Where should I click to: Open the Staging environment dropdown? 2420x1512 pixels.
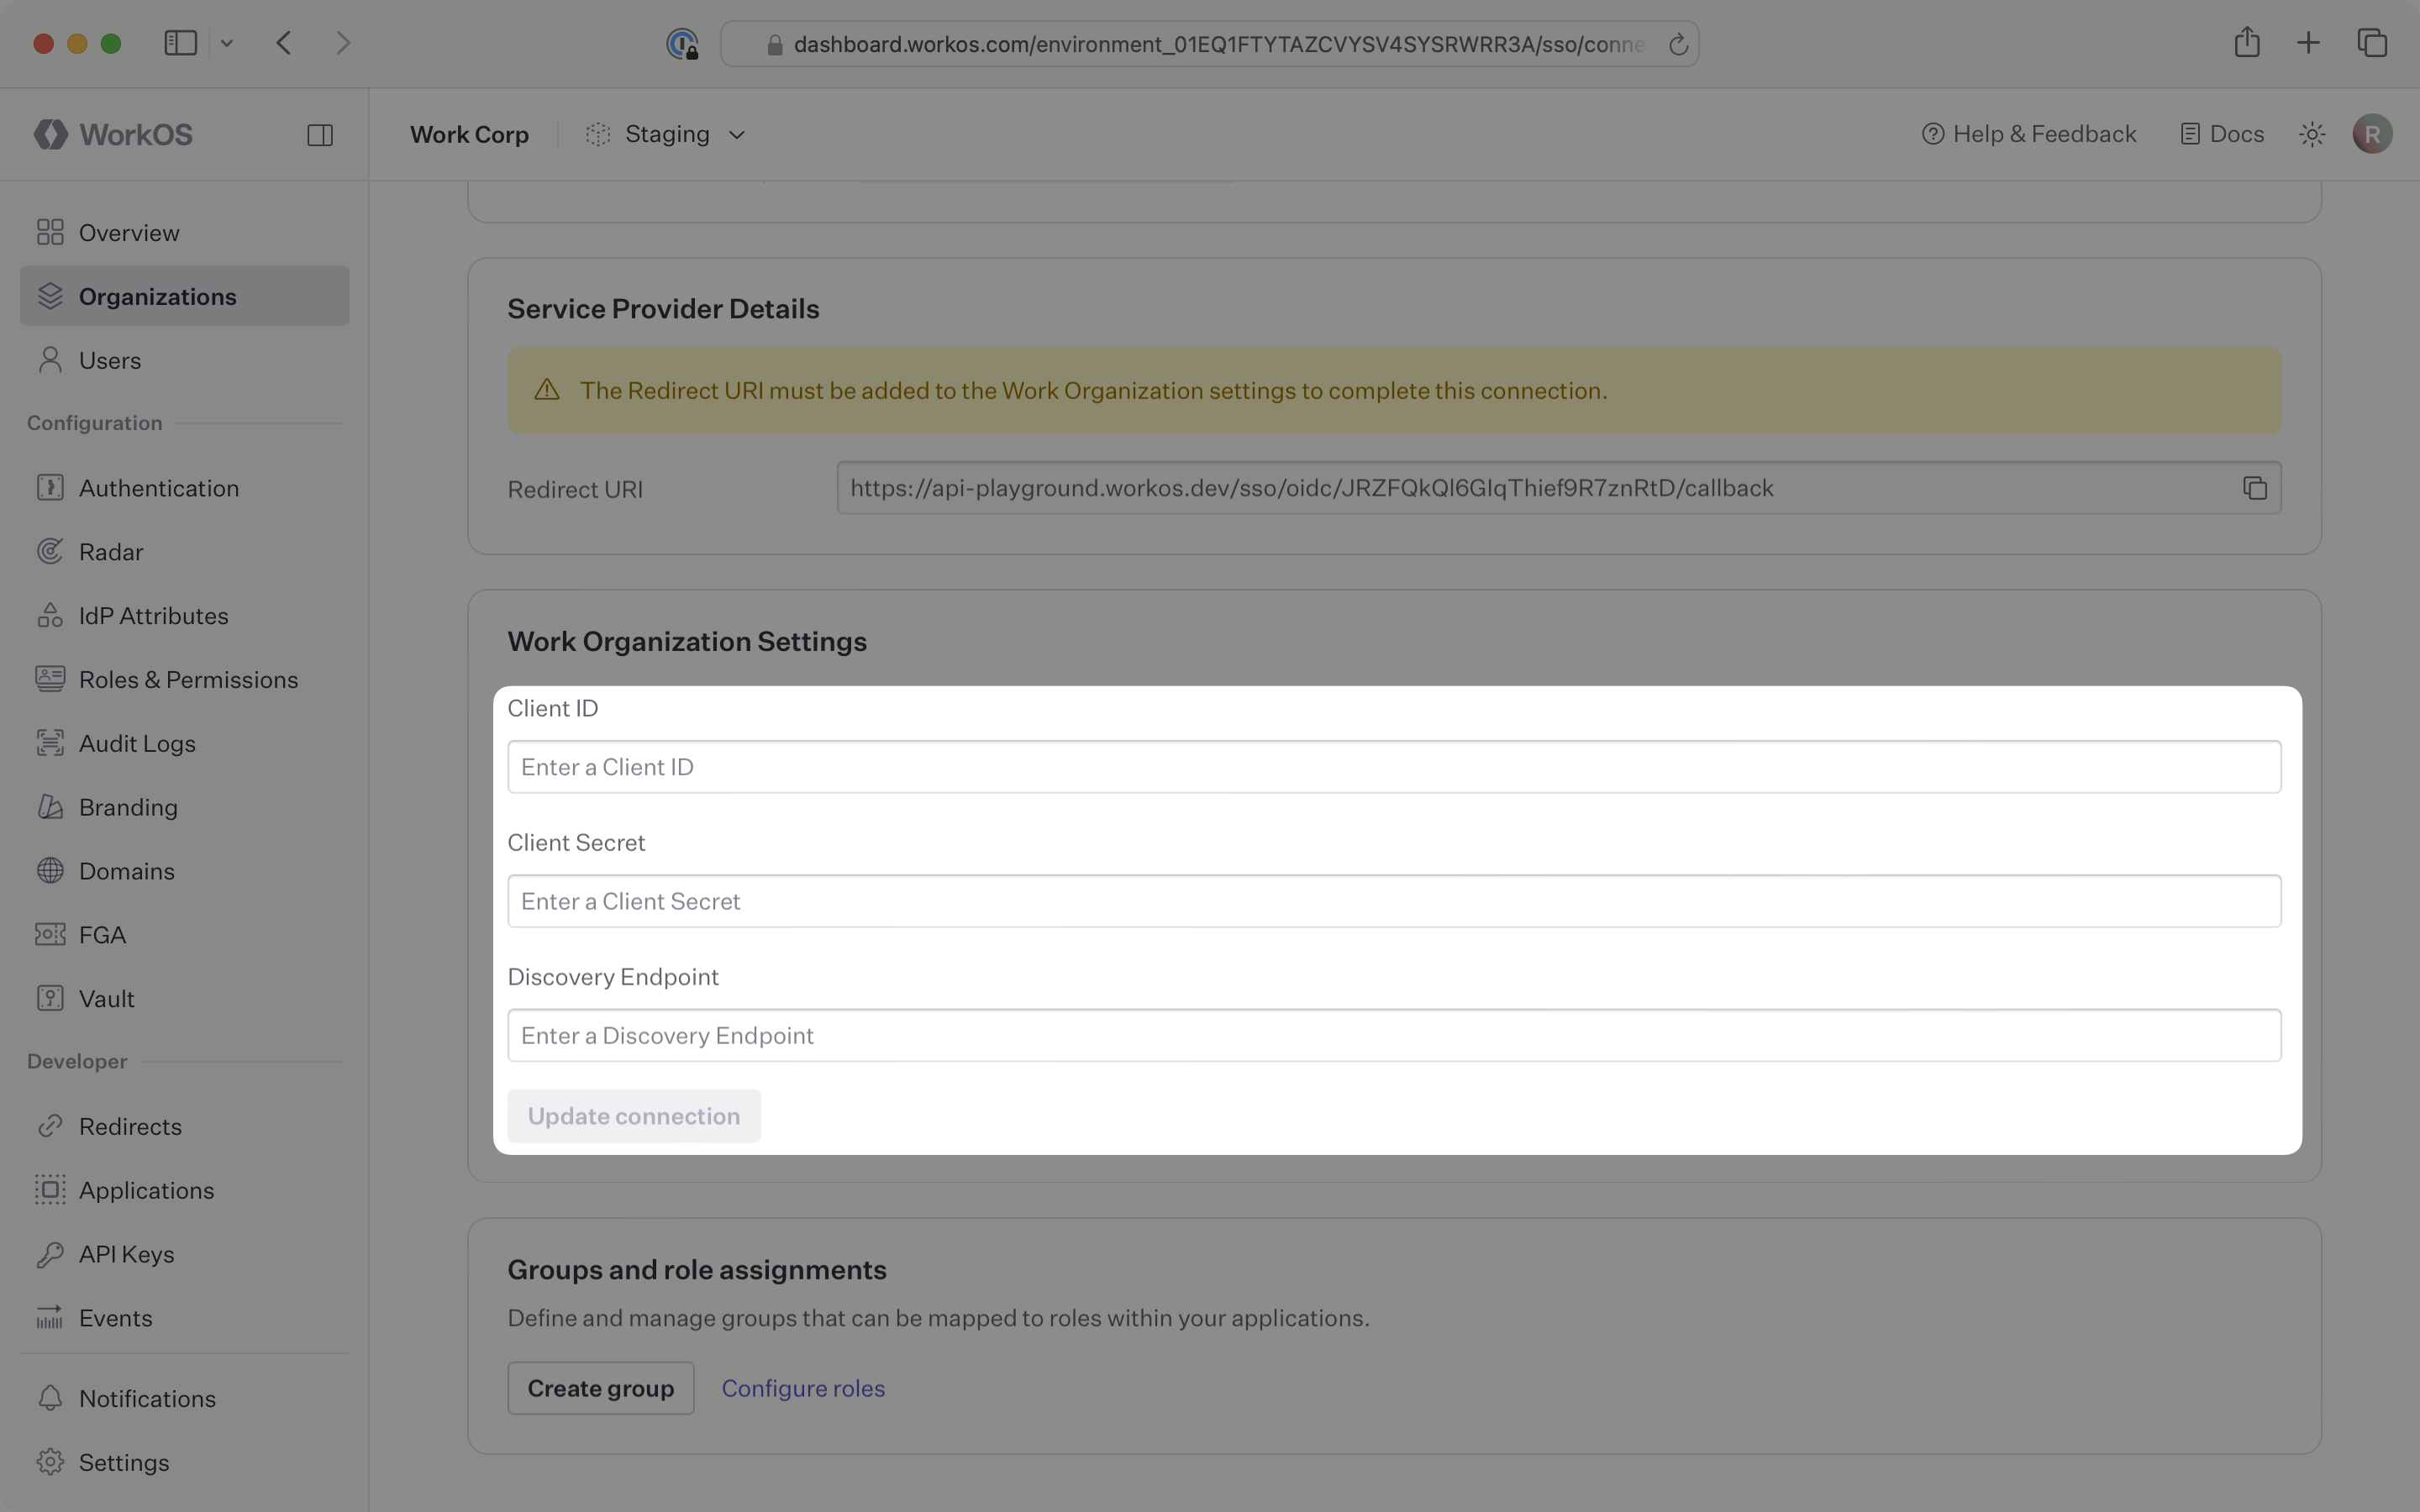666,133
